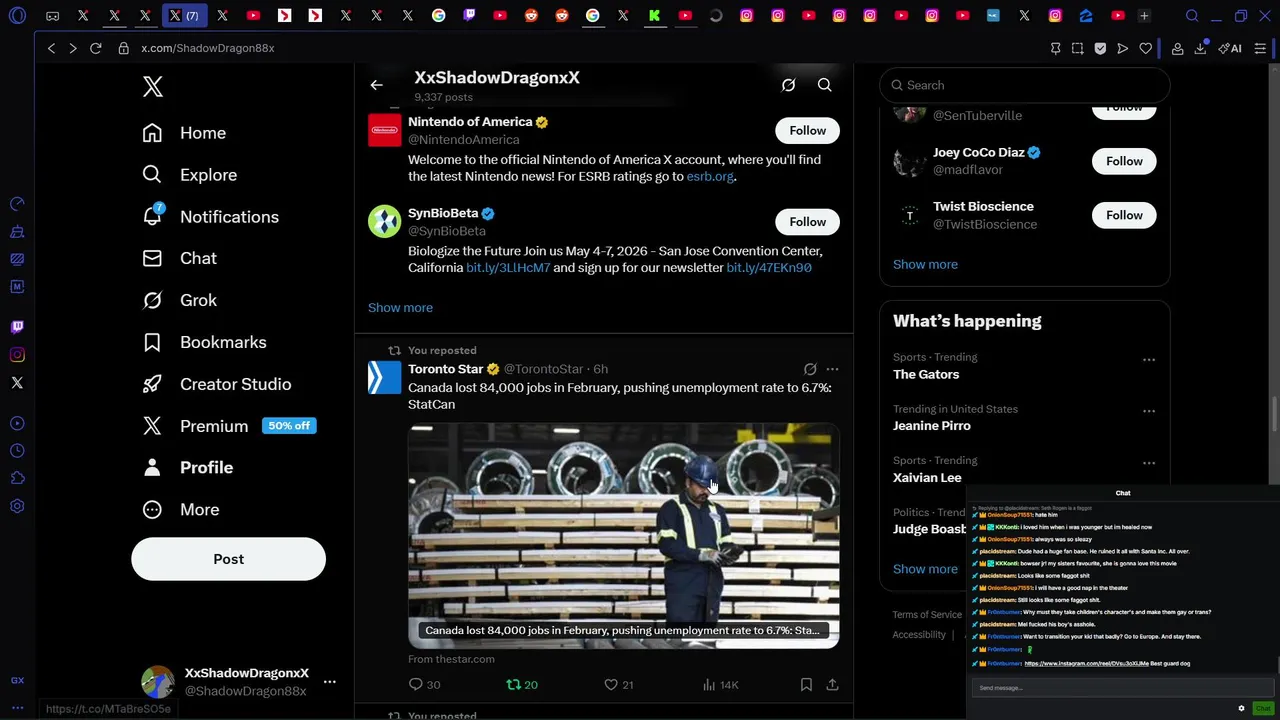Open Bookmarks in X navigation

click(204, 342)
